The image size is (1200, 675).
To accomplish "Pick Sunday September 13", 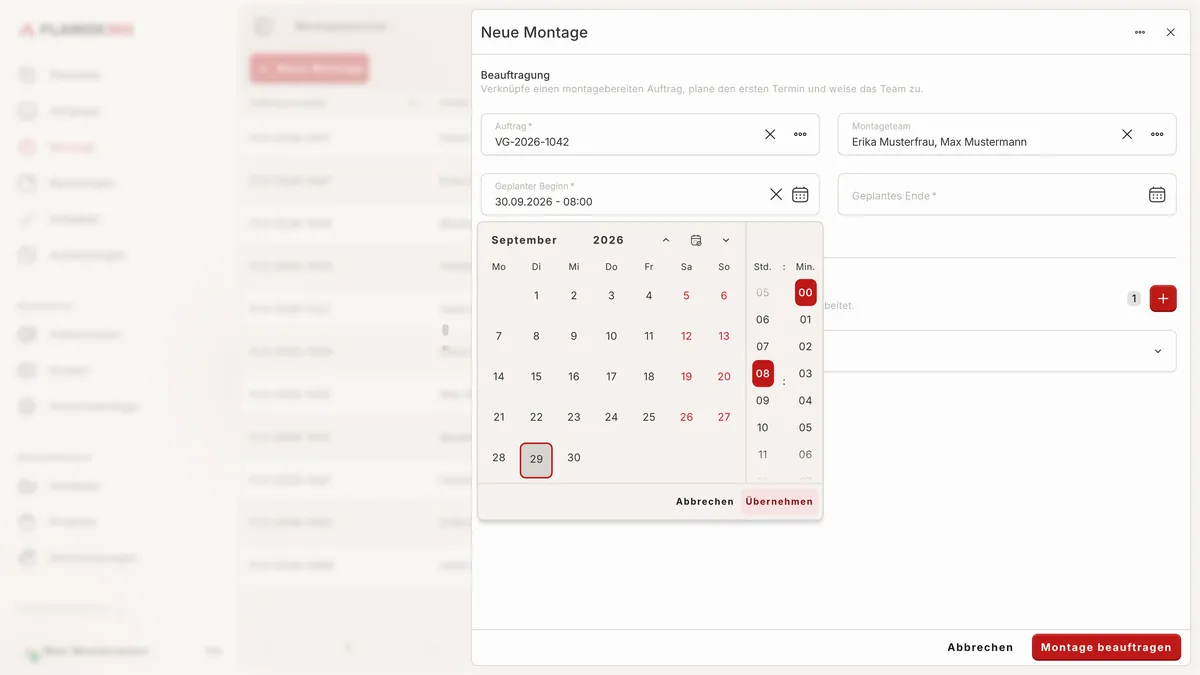I will coord(724,336).
